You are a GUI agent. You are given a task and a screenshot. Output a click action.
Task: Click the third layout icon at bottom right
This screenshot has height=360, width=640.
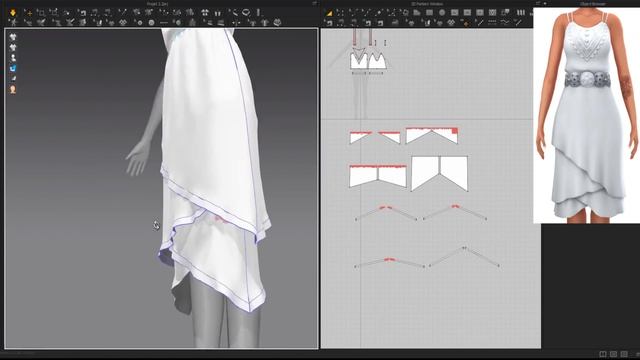click(x=624, y=354)
